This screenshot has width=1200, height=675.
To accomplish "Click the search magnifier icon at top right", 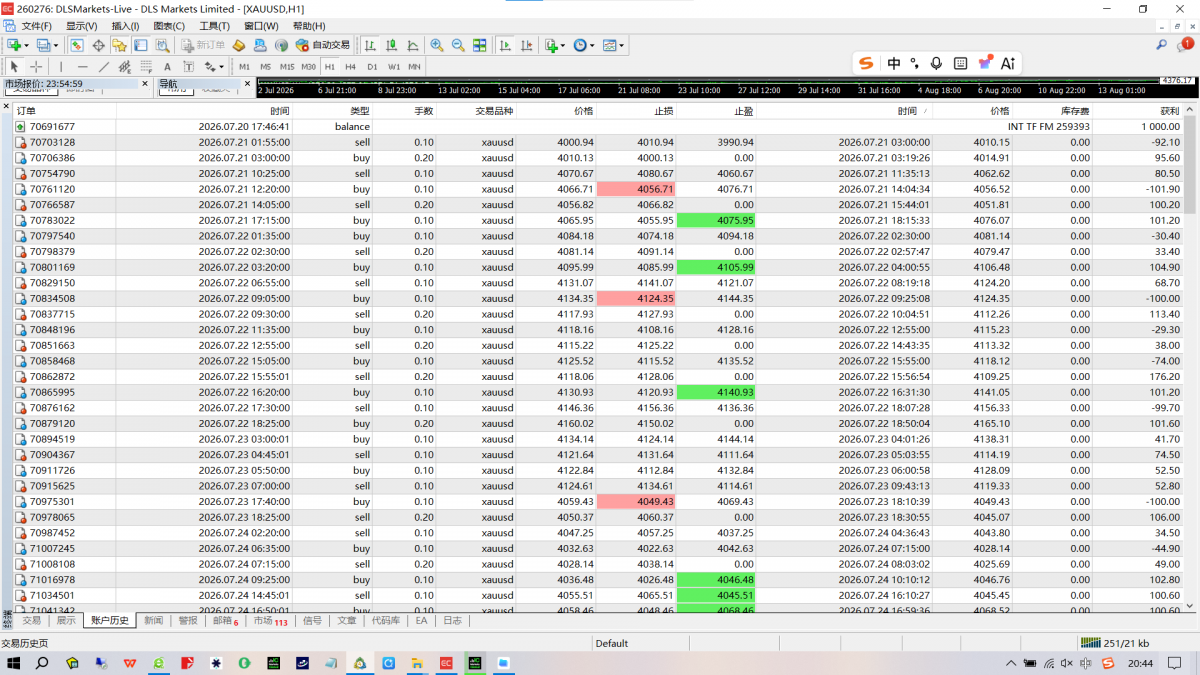I will click(x=1161, y=45).
